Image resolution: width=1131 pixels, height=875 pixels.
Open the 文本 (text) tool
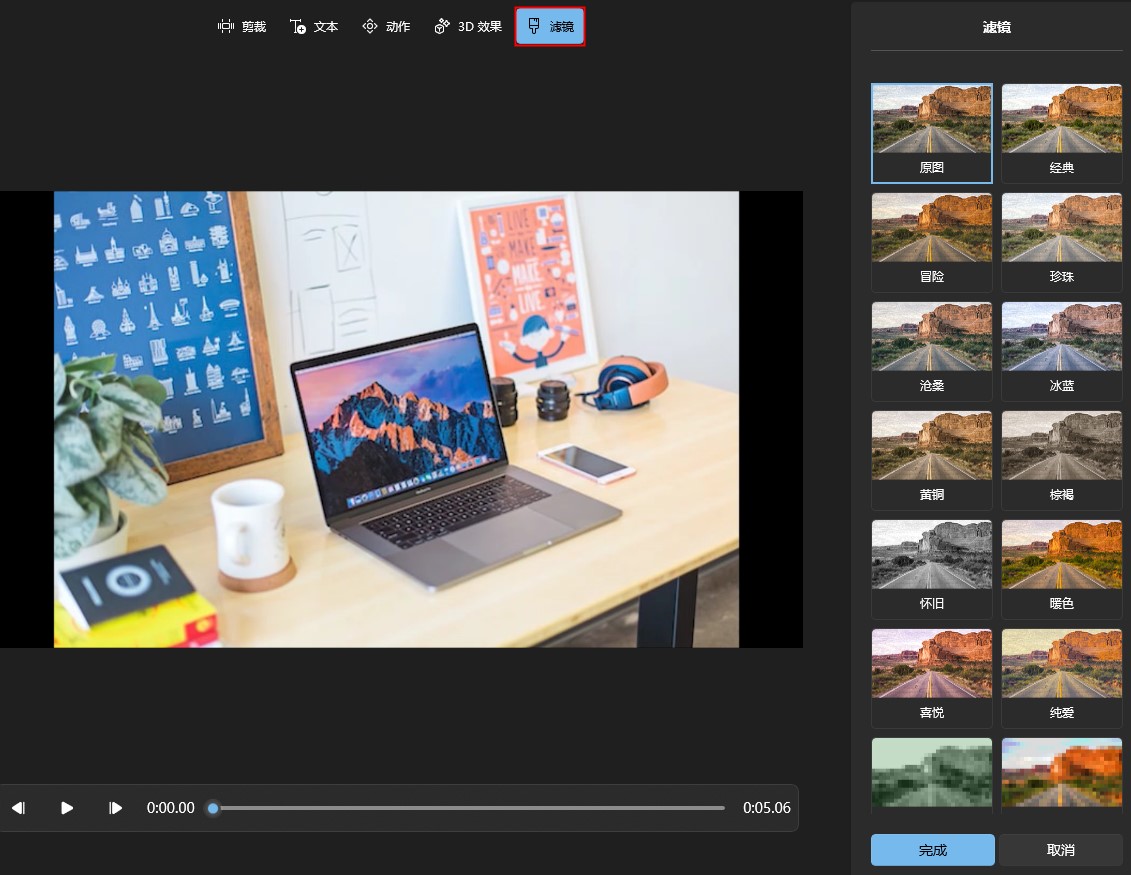point(314,27)
